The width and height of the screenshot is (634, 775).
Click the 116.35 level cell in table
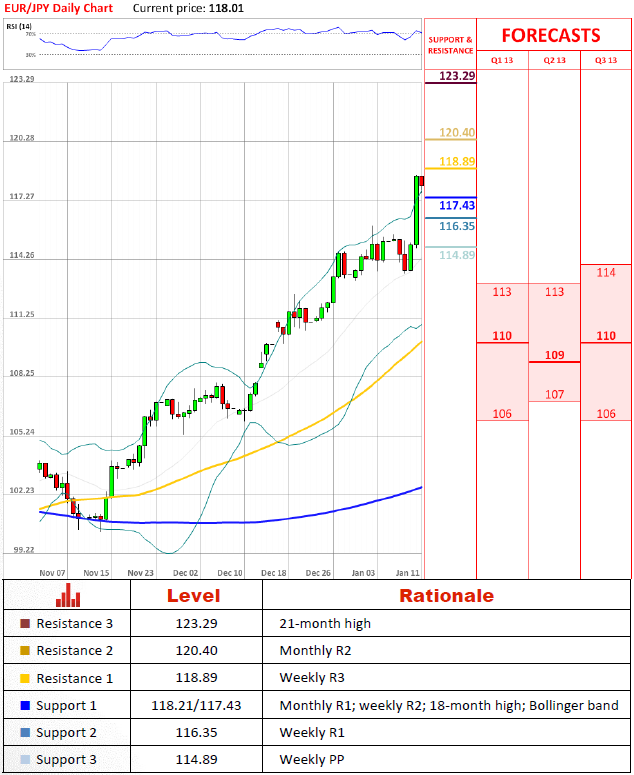[x=196, y=732]
